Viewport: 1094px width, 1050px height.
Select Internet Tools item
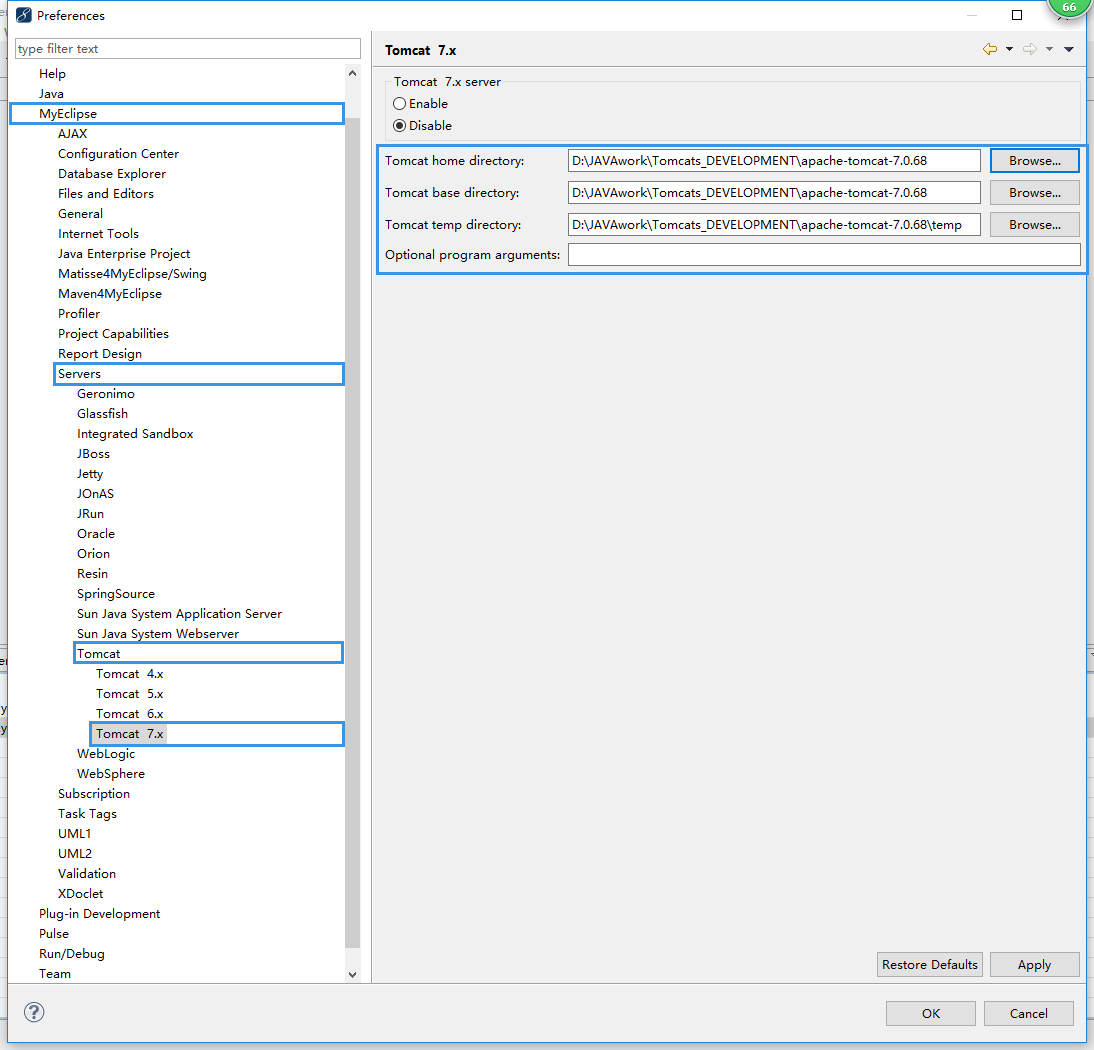click(98, 234)
